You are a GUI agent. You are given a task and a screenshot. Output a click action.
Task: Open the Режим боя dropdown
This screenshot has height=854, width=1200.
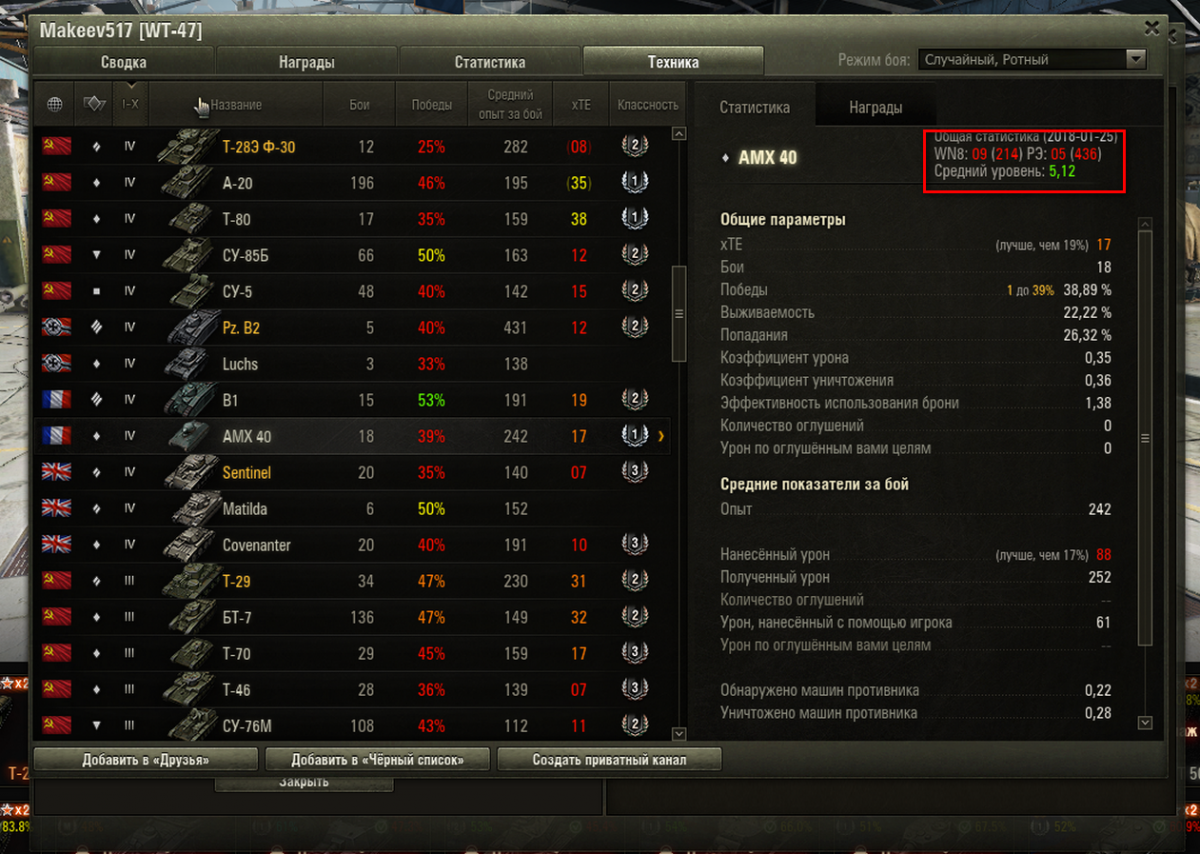tap(1031, 60)
